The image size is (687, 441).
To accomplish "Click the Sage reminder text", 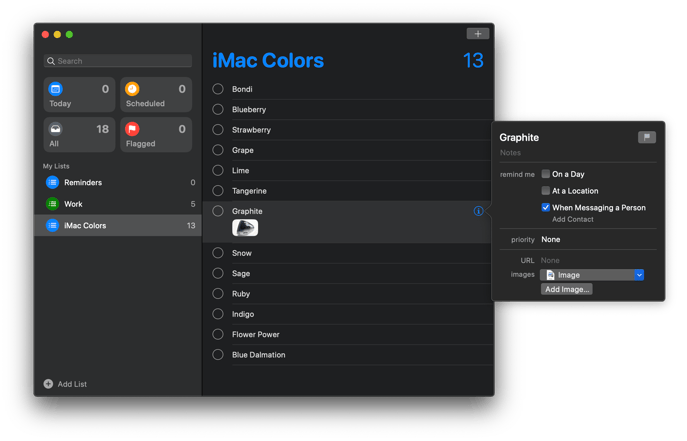I will pyautogui.click(x=241, y=274).
